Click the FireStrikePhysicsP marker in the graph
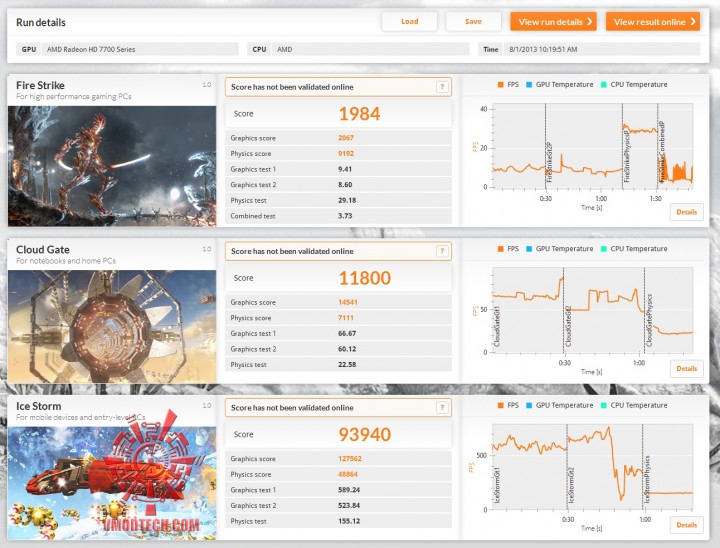The height and width of the screenshot is (548, 720). tap(626, 156)
